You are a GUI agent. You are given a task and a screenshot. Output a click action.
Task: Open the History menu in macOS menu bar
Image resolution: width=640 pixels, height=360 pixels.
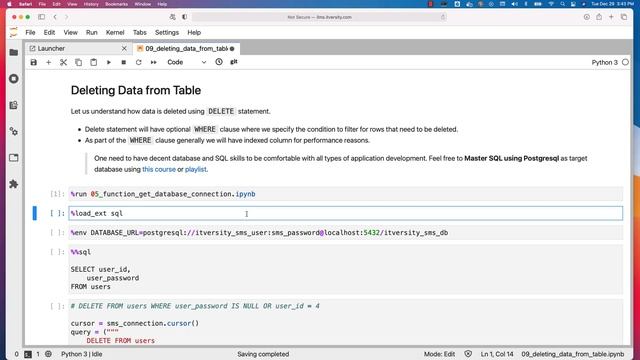pos(91,4)
